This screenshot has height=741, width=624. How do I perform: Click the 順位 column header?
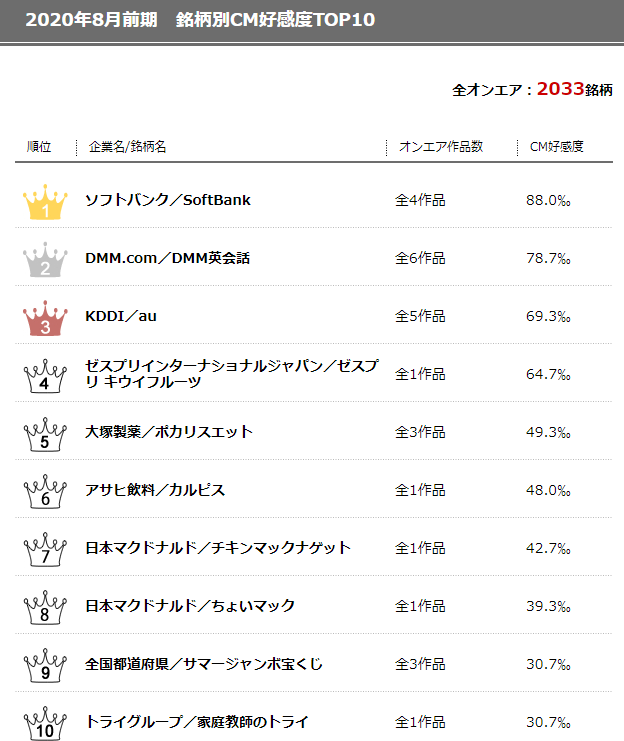click(x=39, y=147)
